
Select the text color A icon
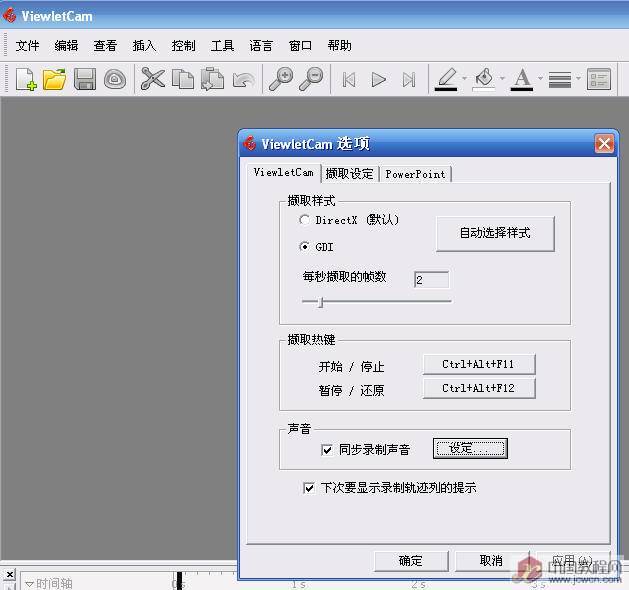(522, 79)
